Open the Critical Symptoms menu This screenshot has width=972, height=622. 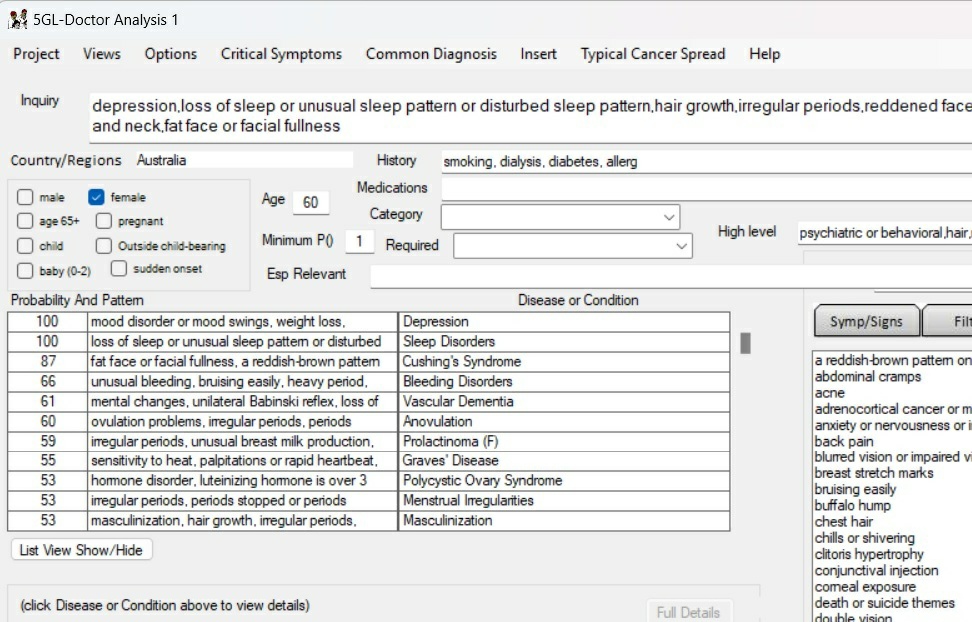click(x=281, y=54)
